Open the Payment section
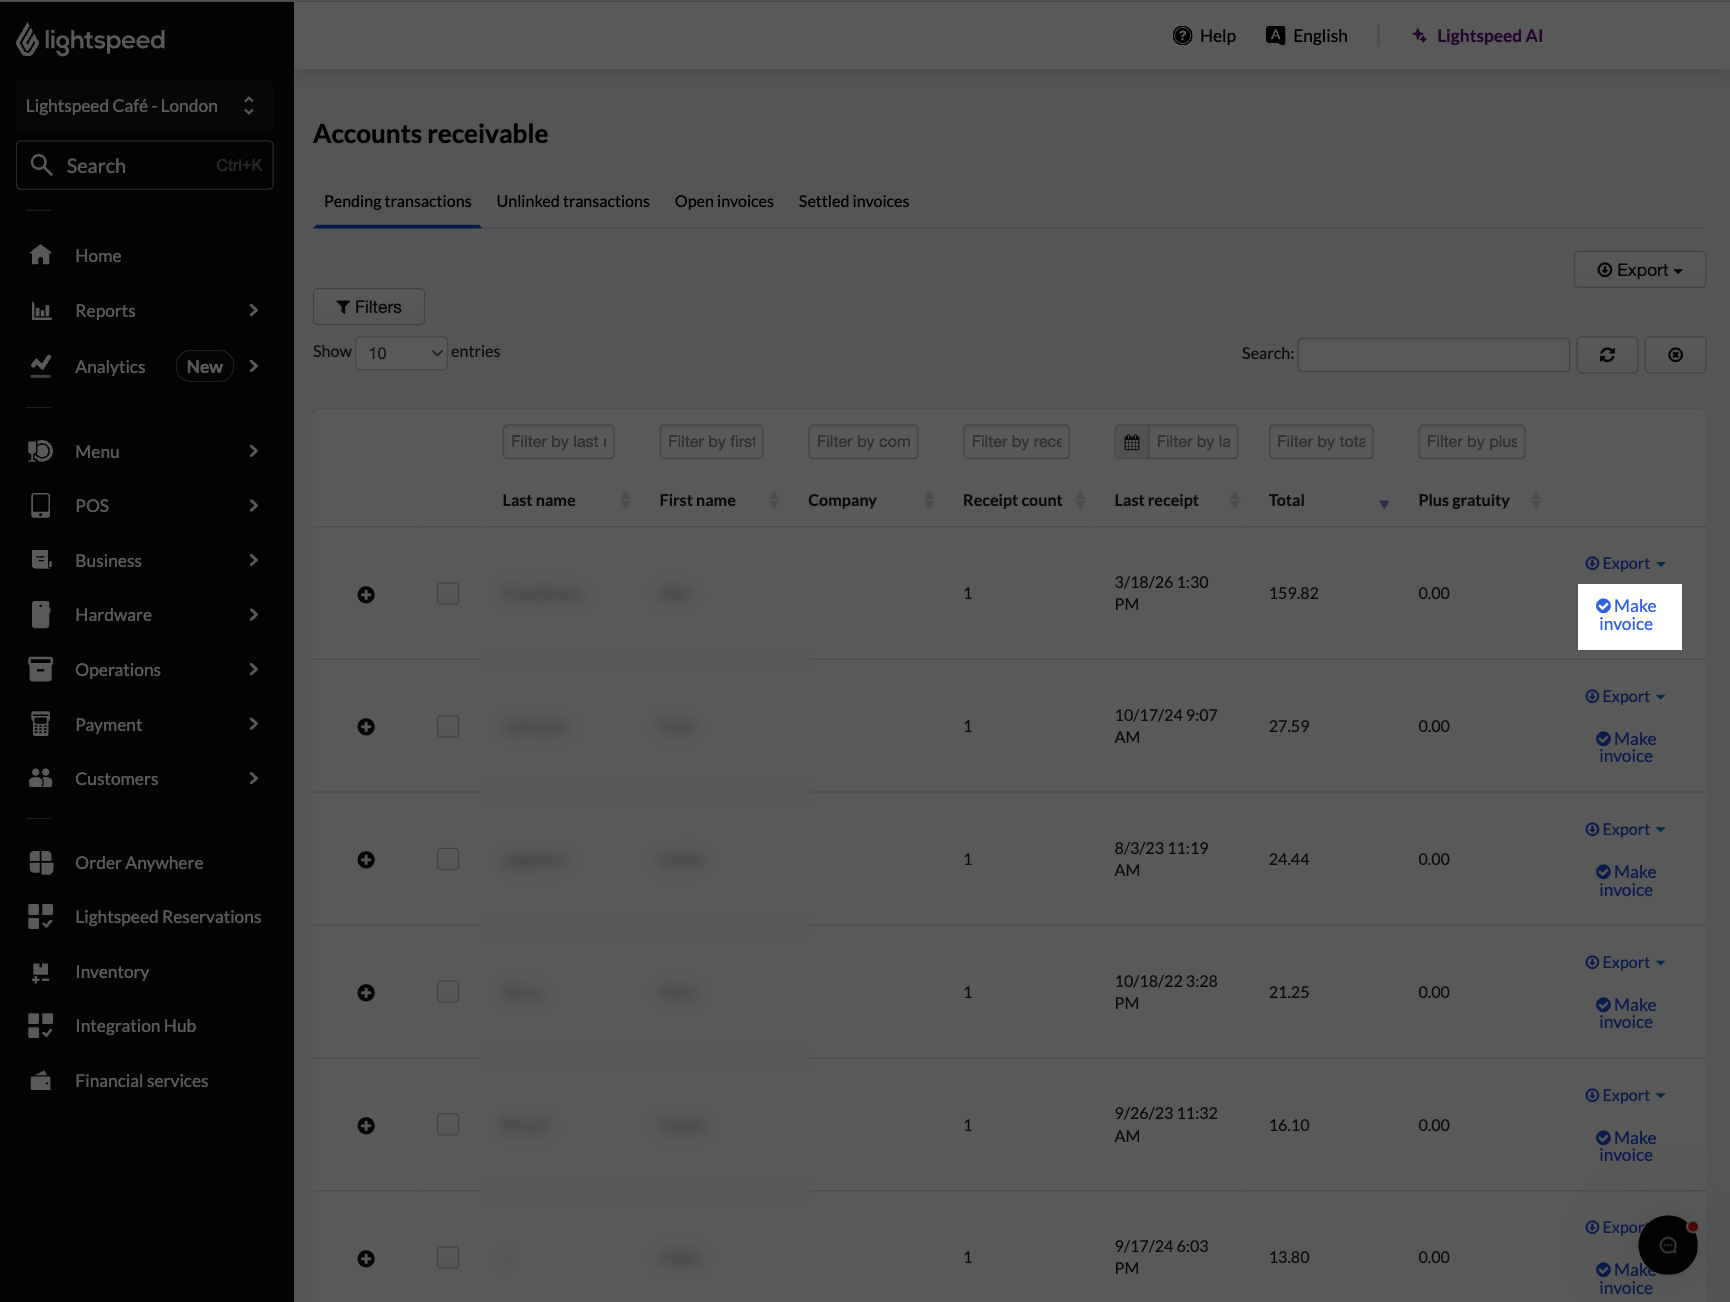Screen dimensions: 1730x1302 [x=108, y=724]
